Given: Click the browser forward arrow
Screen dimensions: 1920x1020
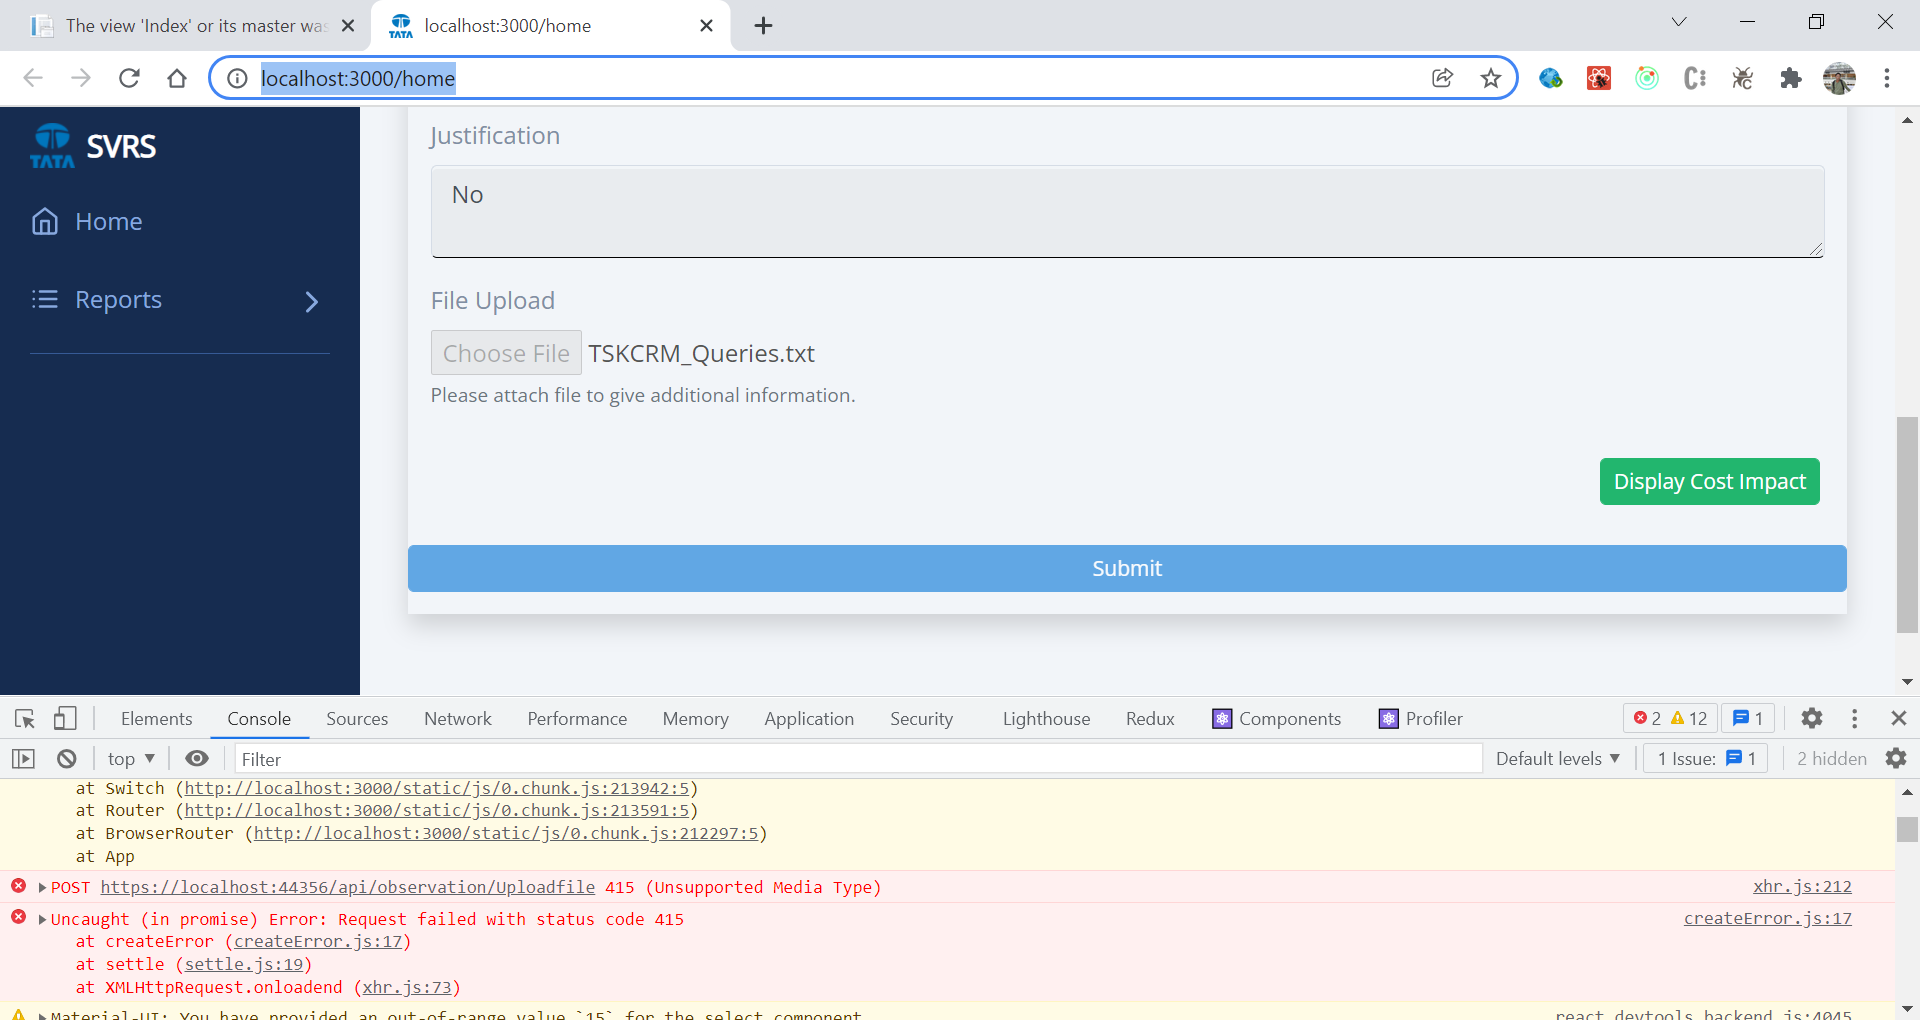Looking at the screenshot, I should (x=81, y=78).
